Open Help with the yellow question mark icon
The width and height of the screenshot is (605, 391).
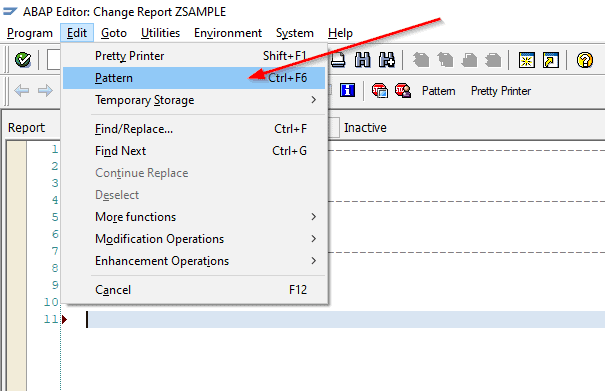(585, 60)
